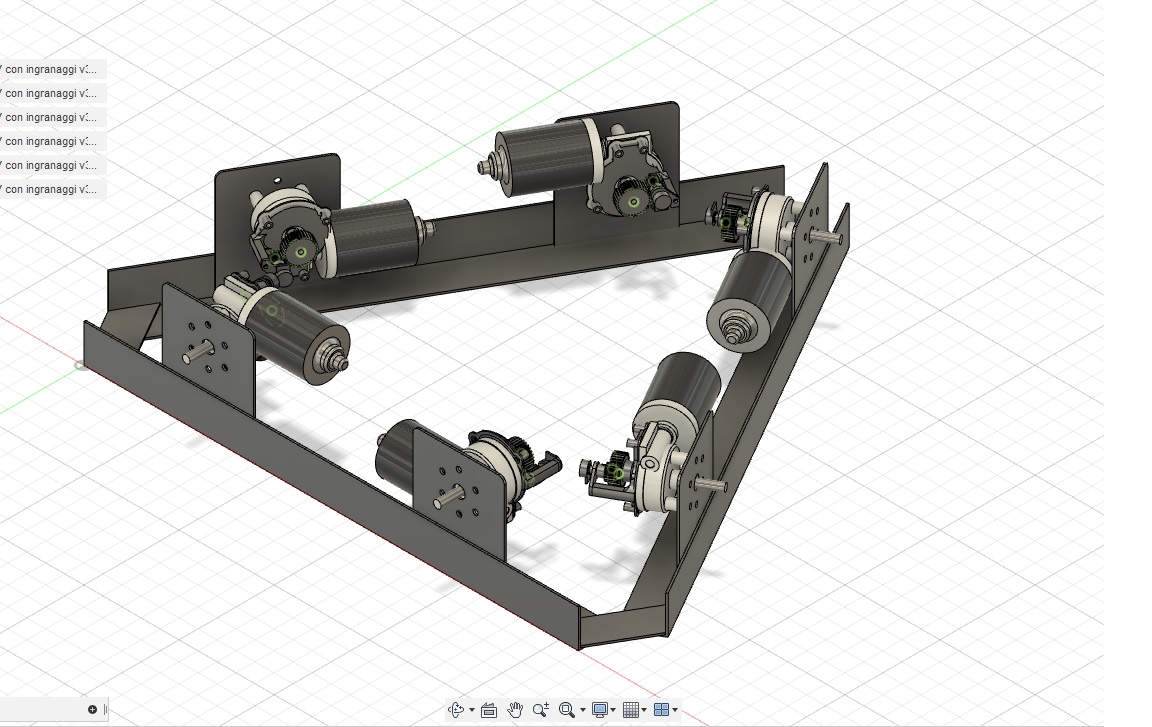Open Grid and Snaps icon

[630, 709]
